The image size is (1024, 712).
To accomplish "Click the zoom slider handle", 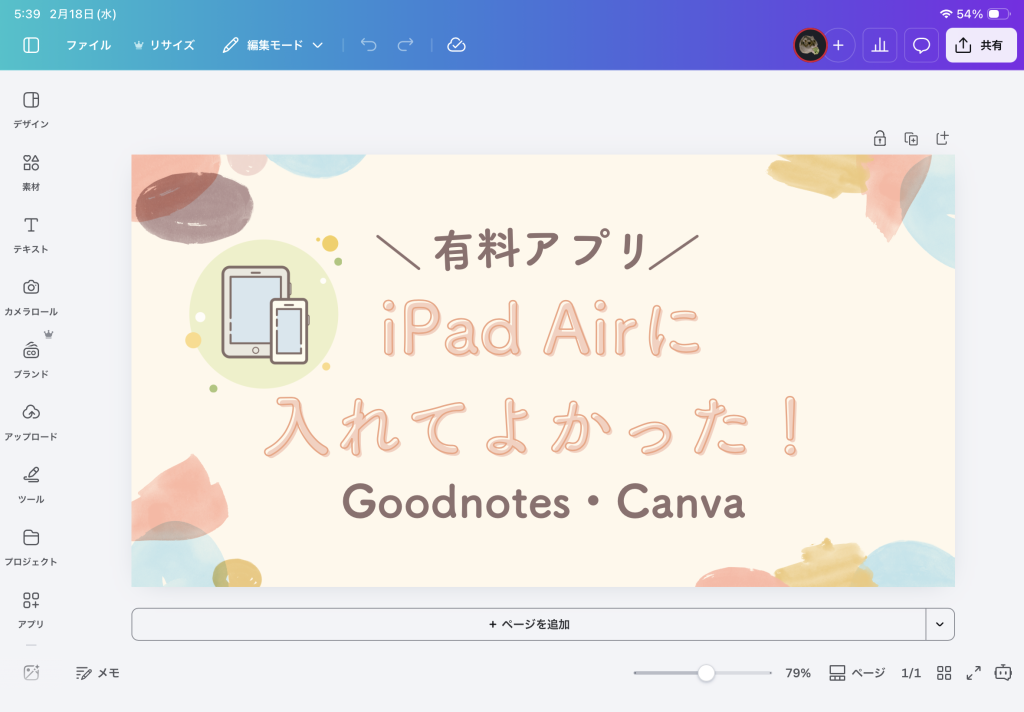I will pos(706,673).
